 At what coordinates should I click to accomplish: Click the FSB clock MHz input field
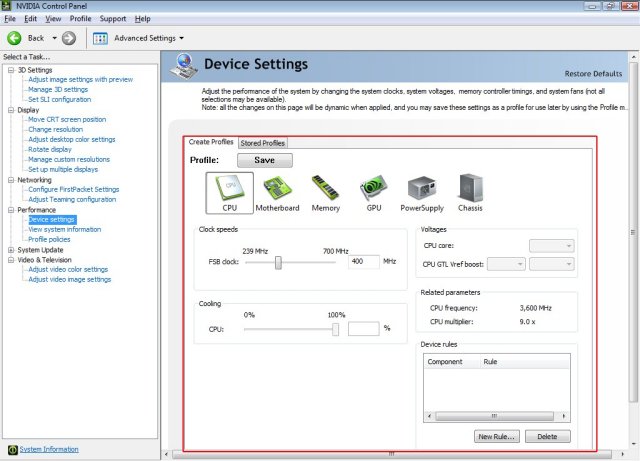(x=364, y=262)
